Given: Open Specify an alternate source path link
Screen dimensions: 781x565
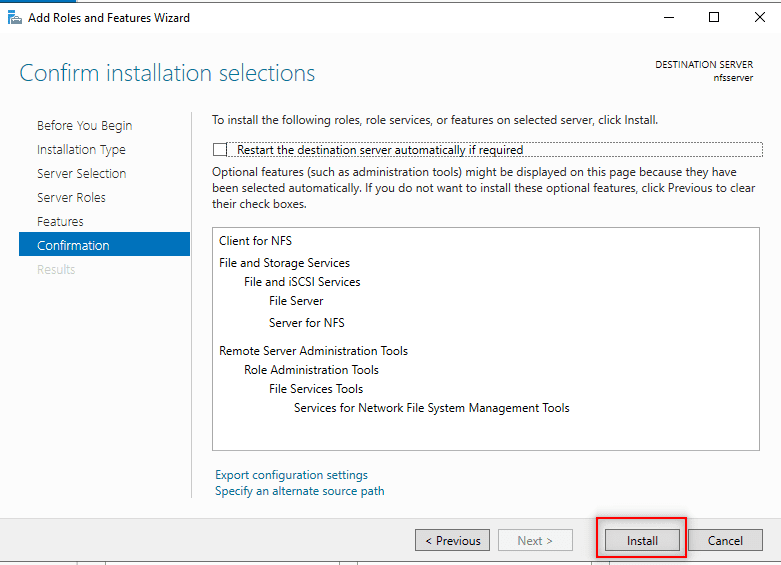Looking at the screenshot, I should pos(299,491).
